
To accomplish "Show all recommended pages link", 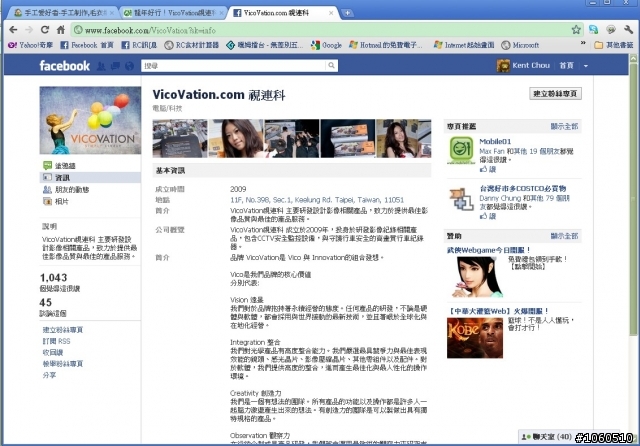I will pos(564,126).
